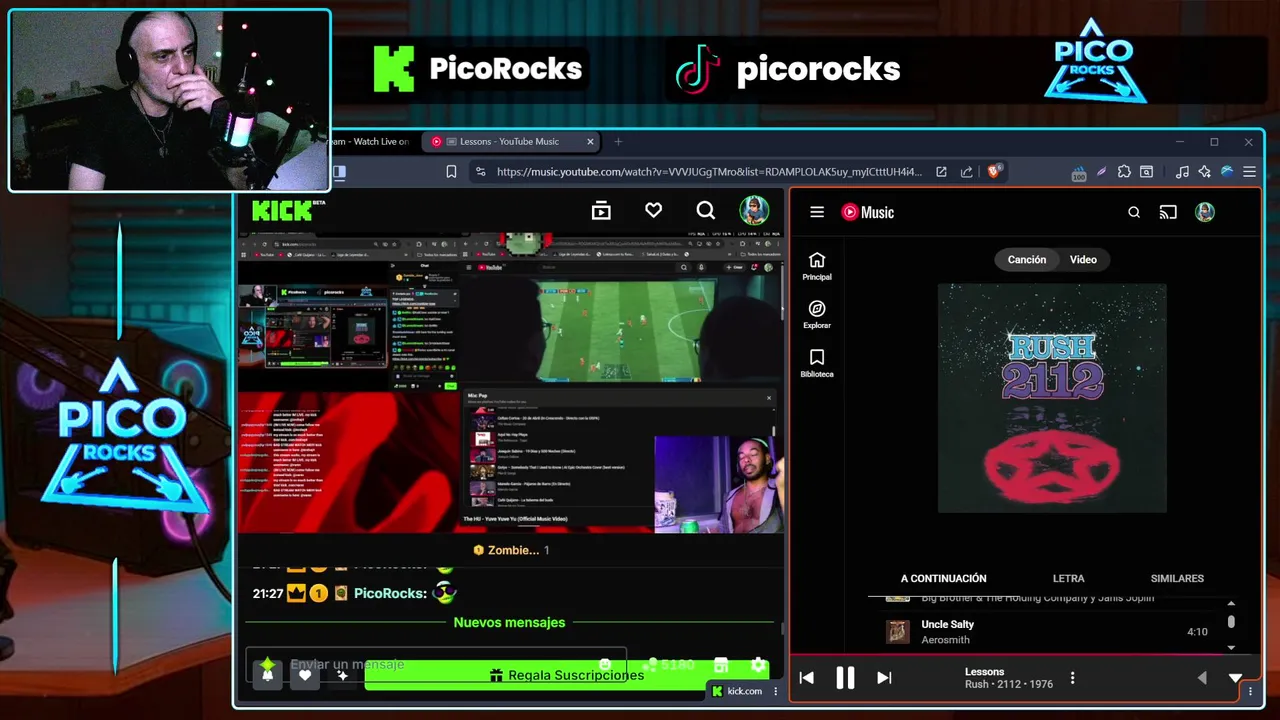The width and height of the screenshot is (1280, 720).
Task: Click the Uncle Salty album thumbnail
Action: [x=898, y=632]
